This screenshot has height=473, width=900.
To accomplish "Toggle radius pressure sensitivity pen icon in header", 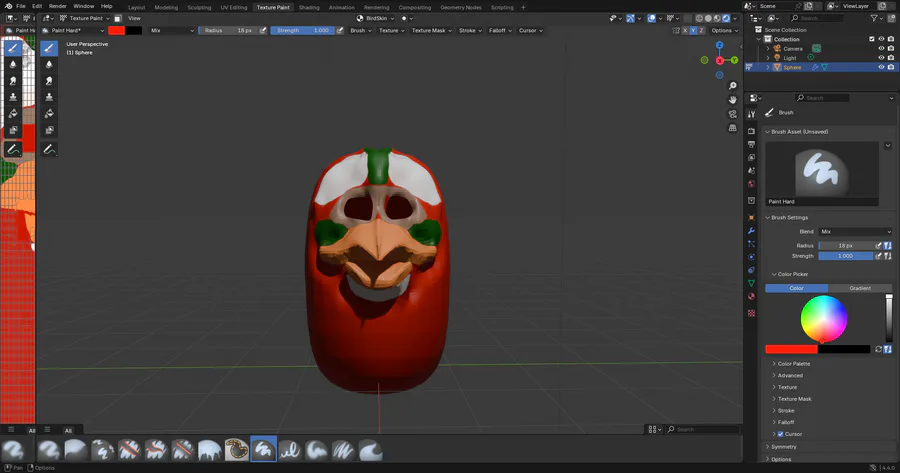I will 263,30.
